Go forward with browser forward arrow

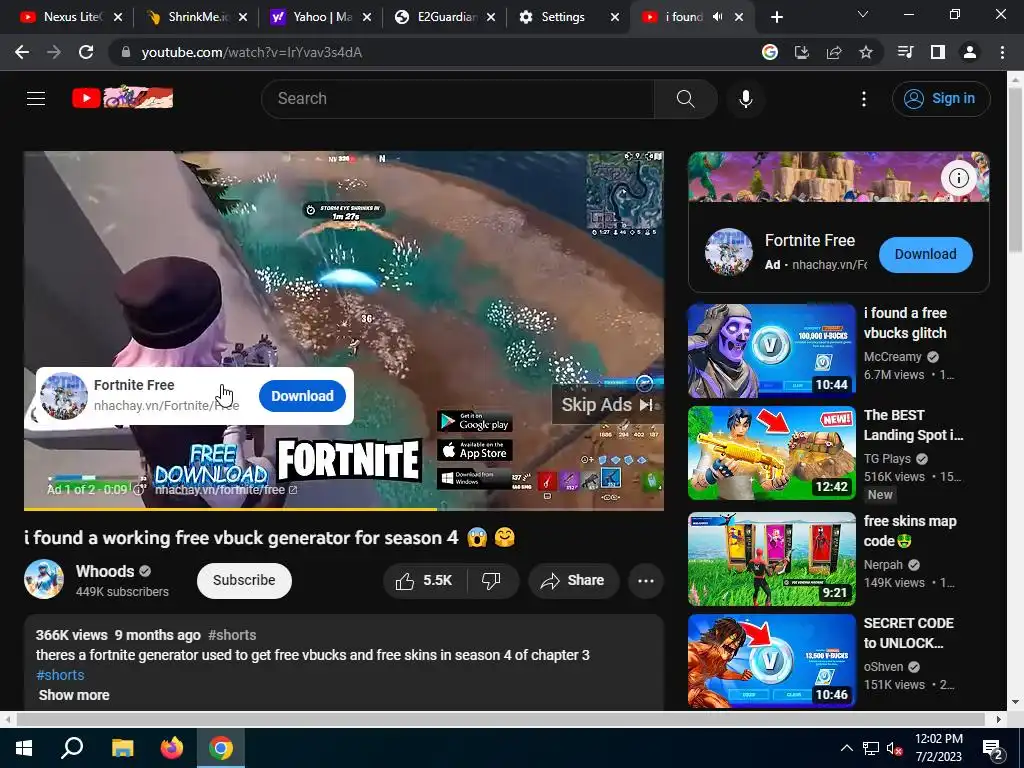tap(54, 52)
